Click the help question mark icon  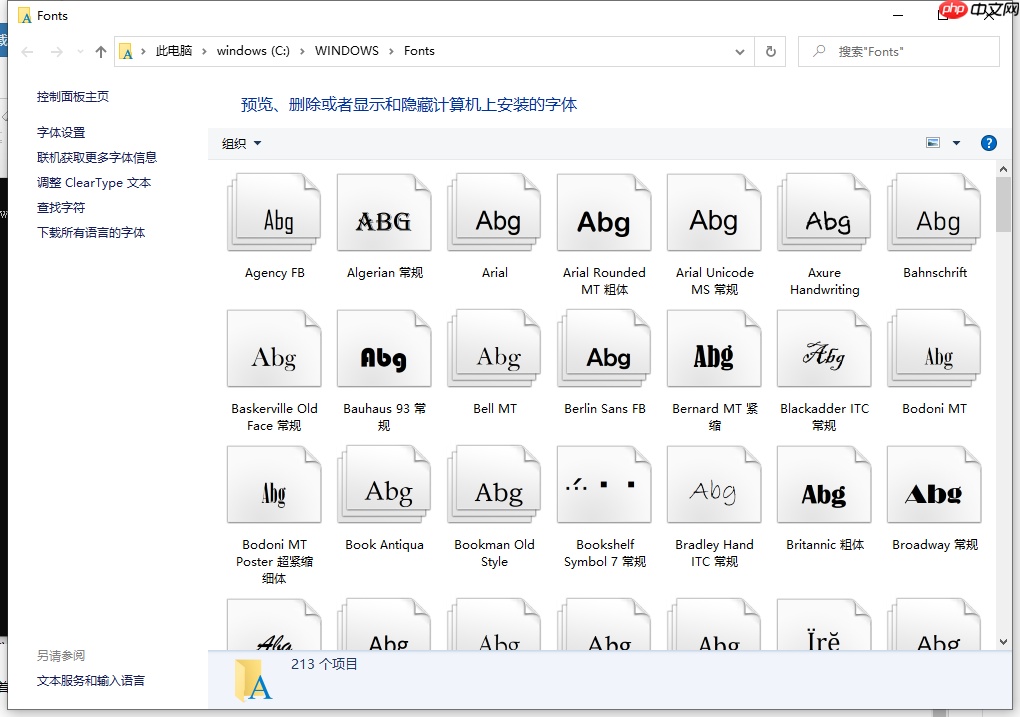(989, 143)
